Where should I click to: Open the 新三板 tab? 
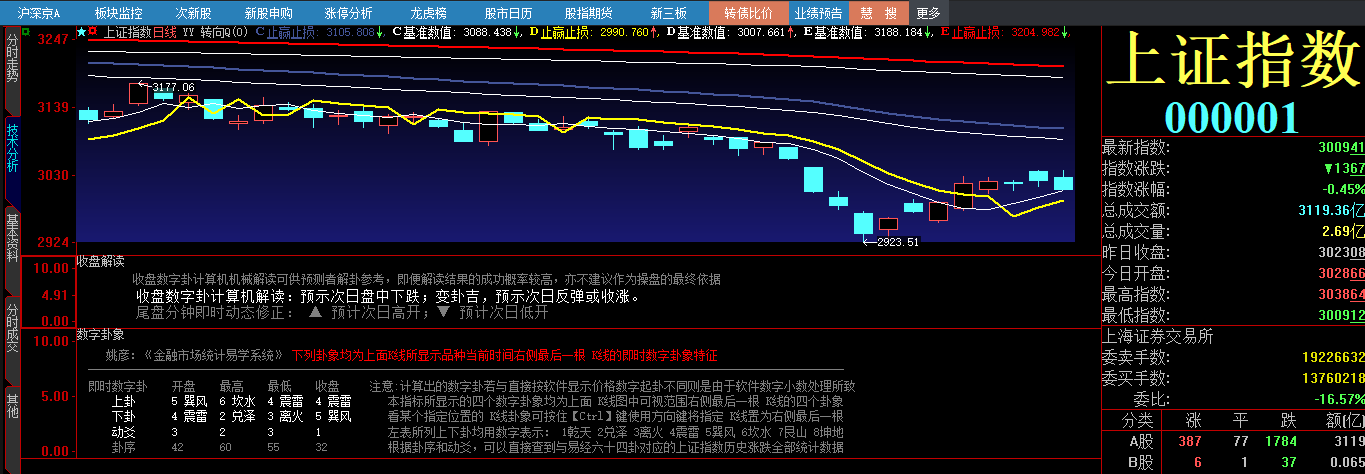[x=668, y=13]
